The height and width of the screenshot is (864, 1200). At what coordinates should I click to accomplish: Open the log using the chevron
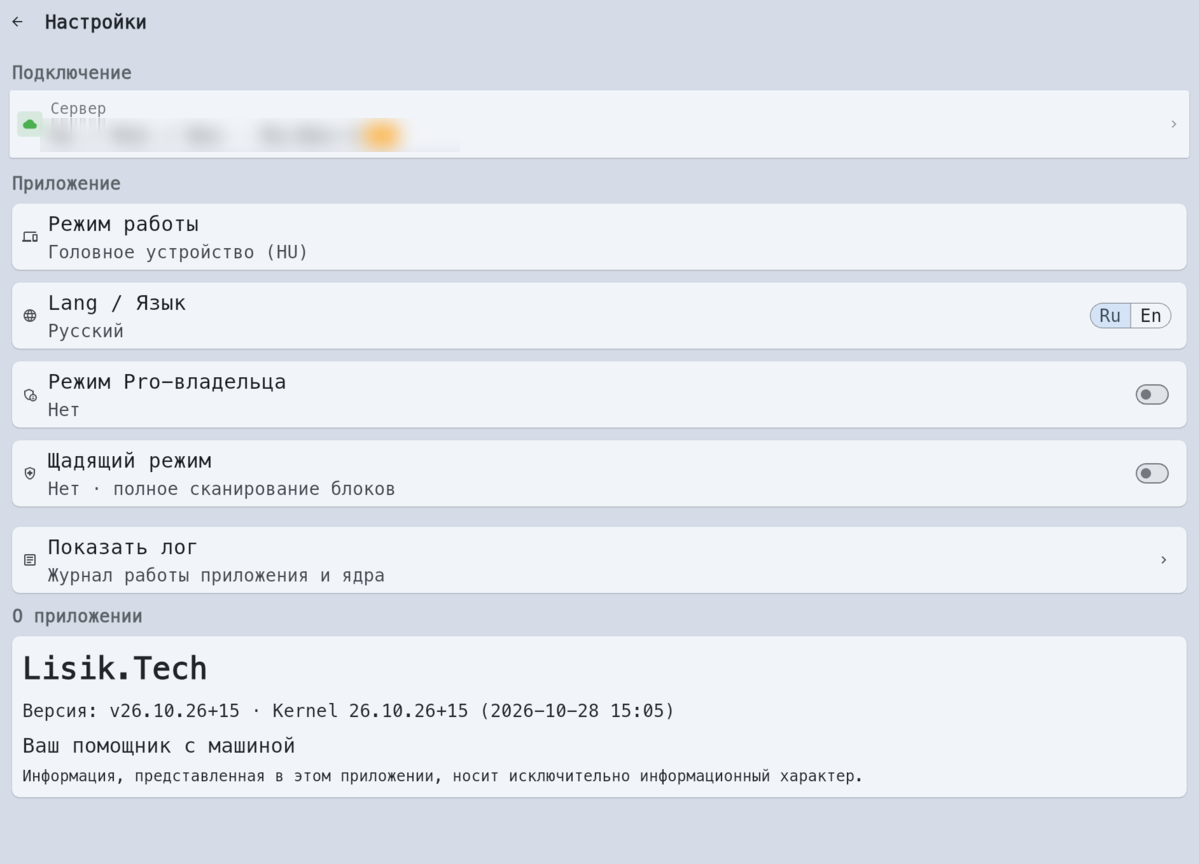coord(1163,560)
